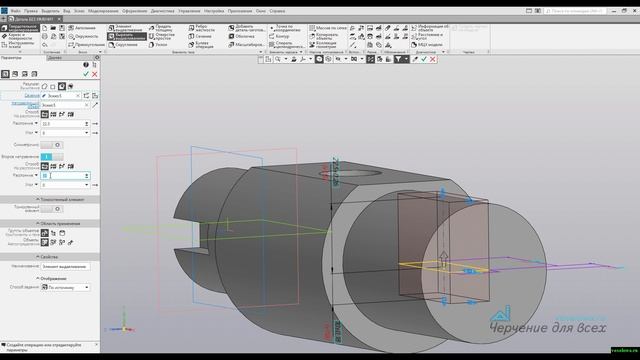Open the Справка menu

pyautogui.click(x=277, y=11)
